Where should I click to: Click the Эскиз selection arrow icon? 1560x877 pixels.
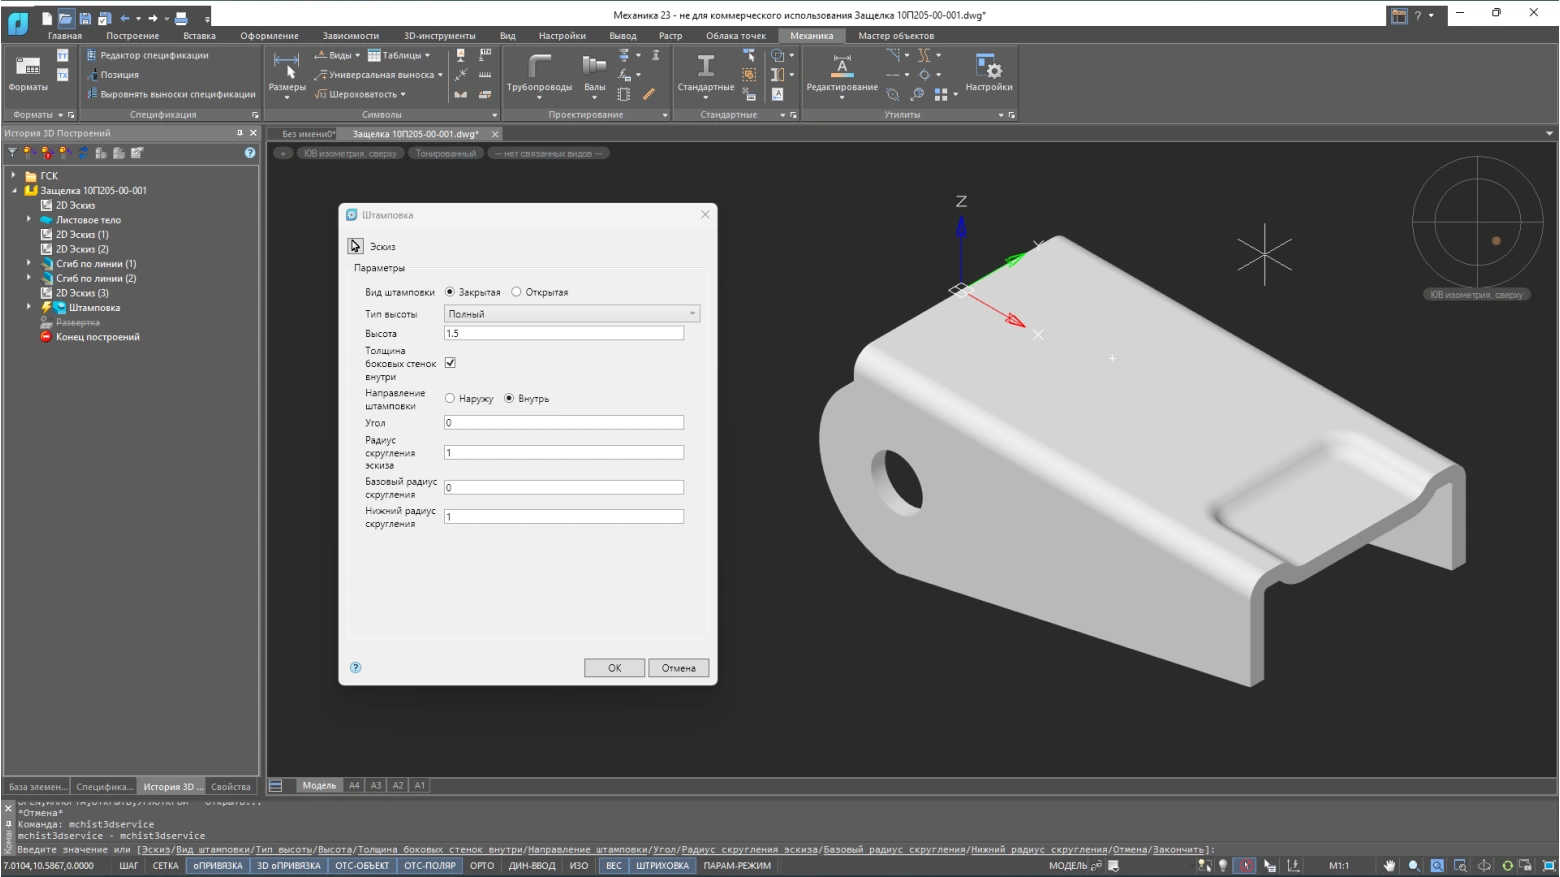point(355,246)
